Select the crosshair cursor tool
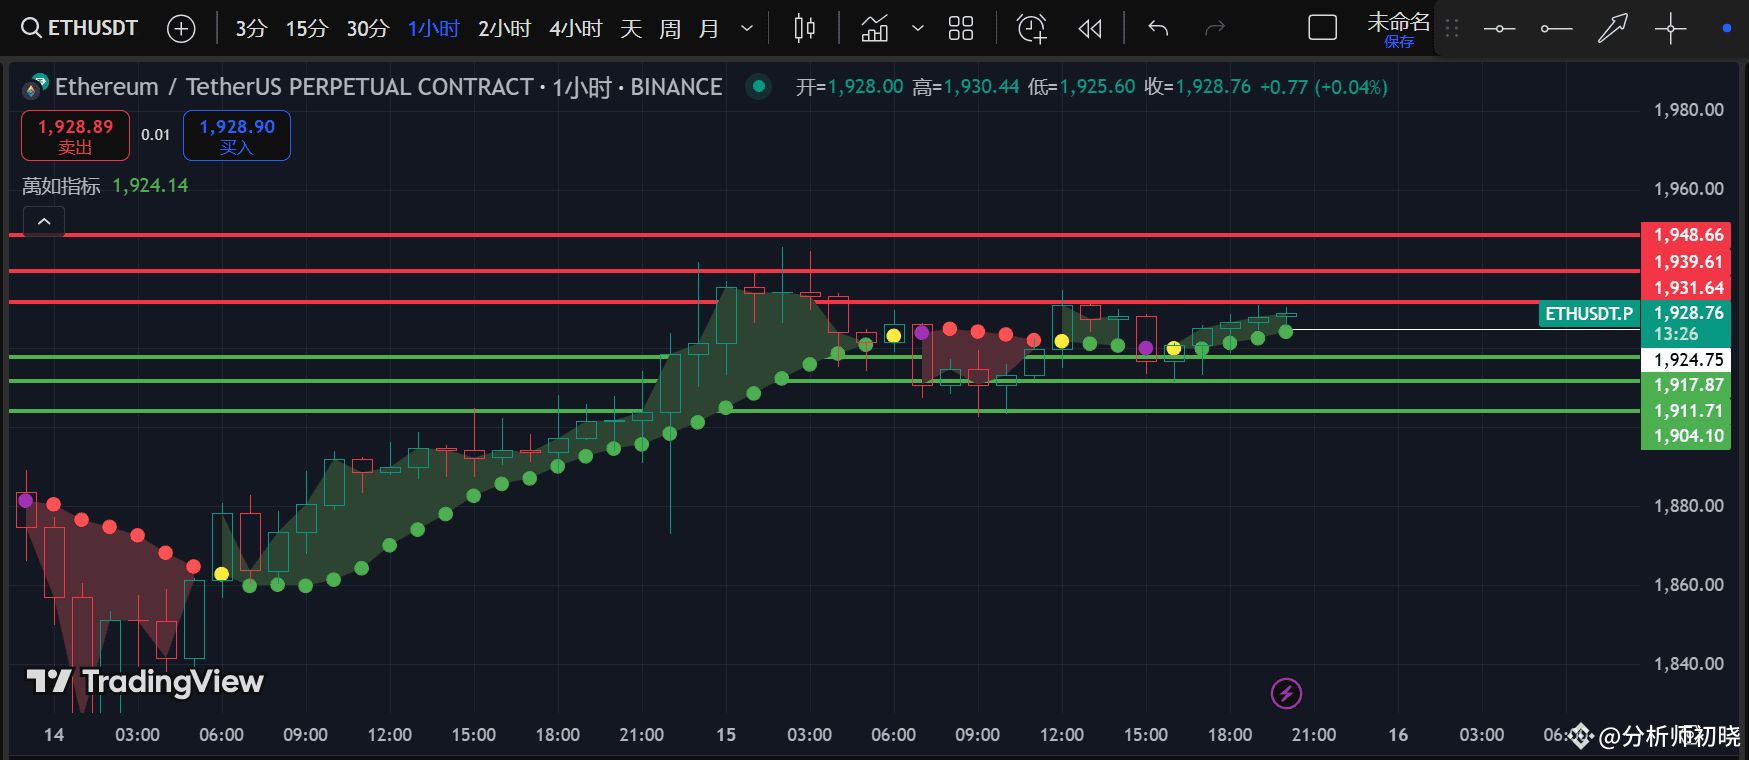1749x760 pixels. tap(1671, 28)
